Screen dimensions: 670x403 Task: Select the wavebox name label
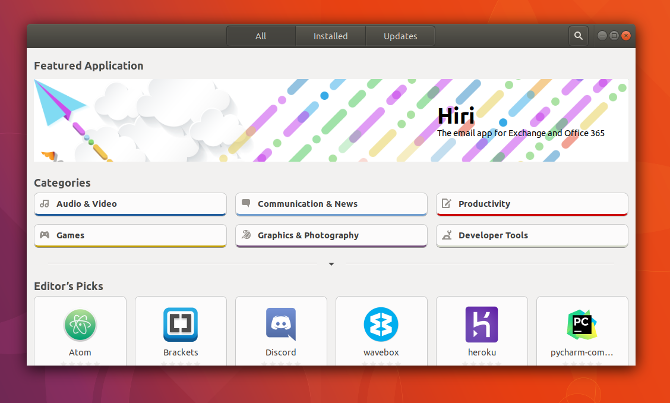point(381,353)
